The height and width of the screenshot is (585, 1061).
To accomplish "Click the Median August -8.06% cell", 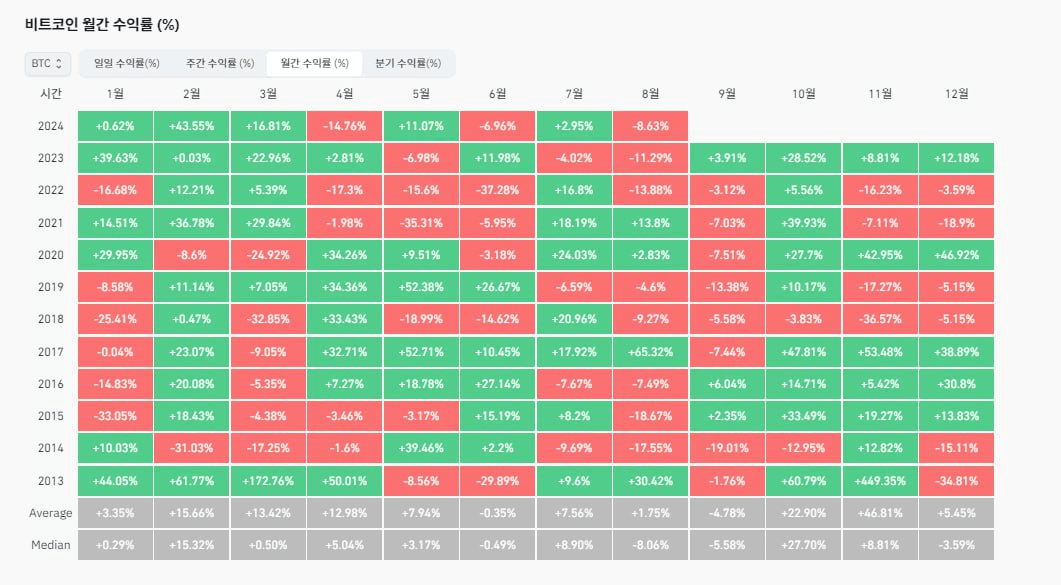I will [x=650, y=545].
